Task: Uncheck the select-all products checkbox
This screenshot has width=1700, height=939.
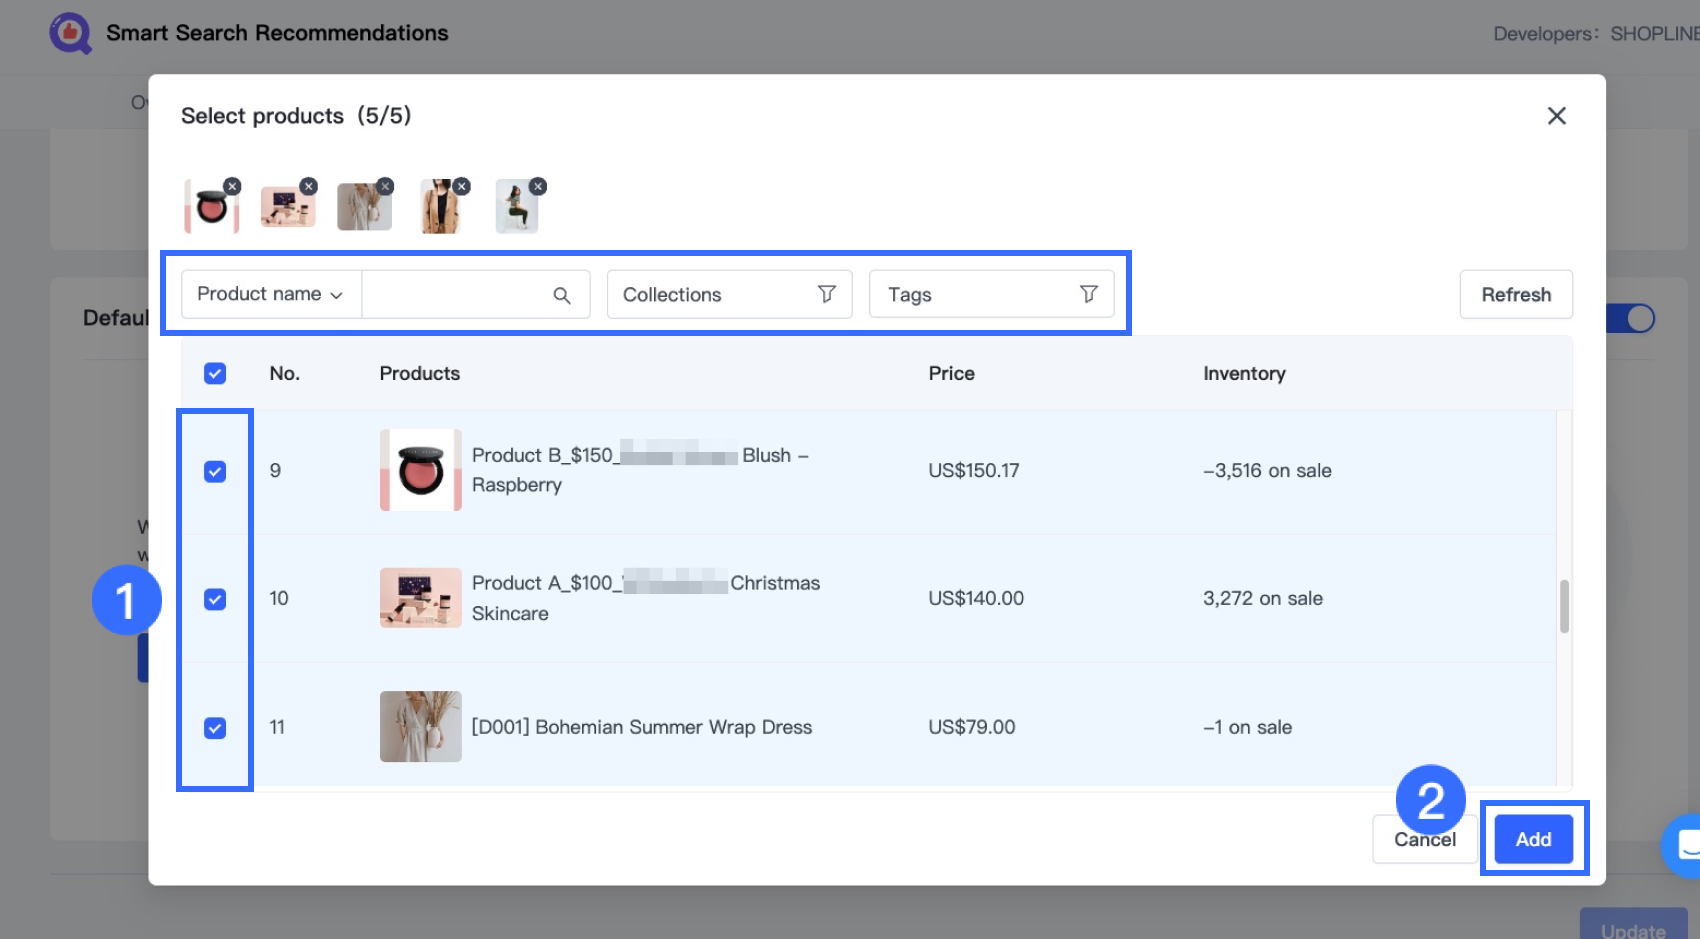Action: point(214,372)
